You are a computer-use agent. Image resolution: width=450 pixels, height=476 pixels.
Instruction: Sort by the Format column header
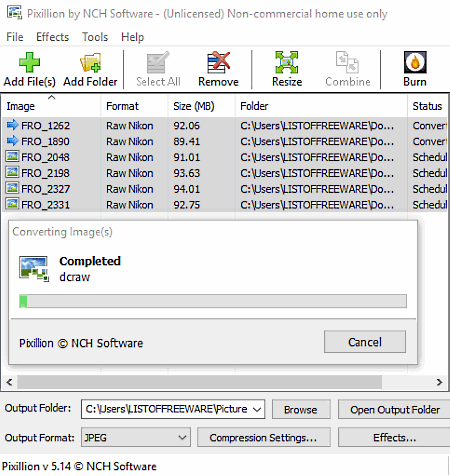point(134,106)
